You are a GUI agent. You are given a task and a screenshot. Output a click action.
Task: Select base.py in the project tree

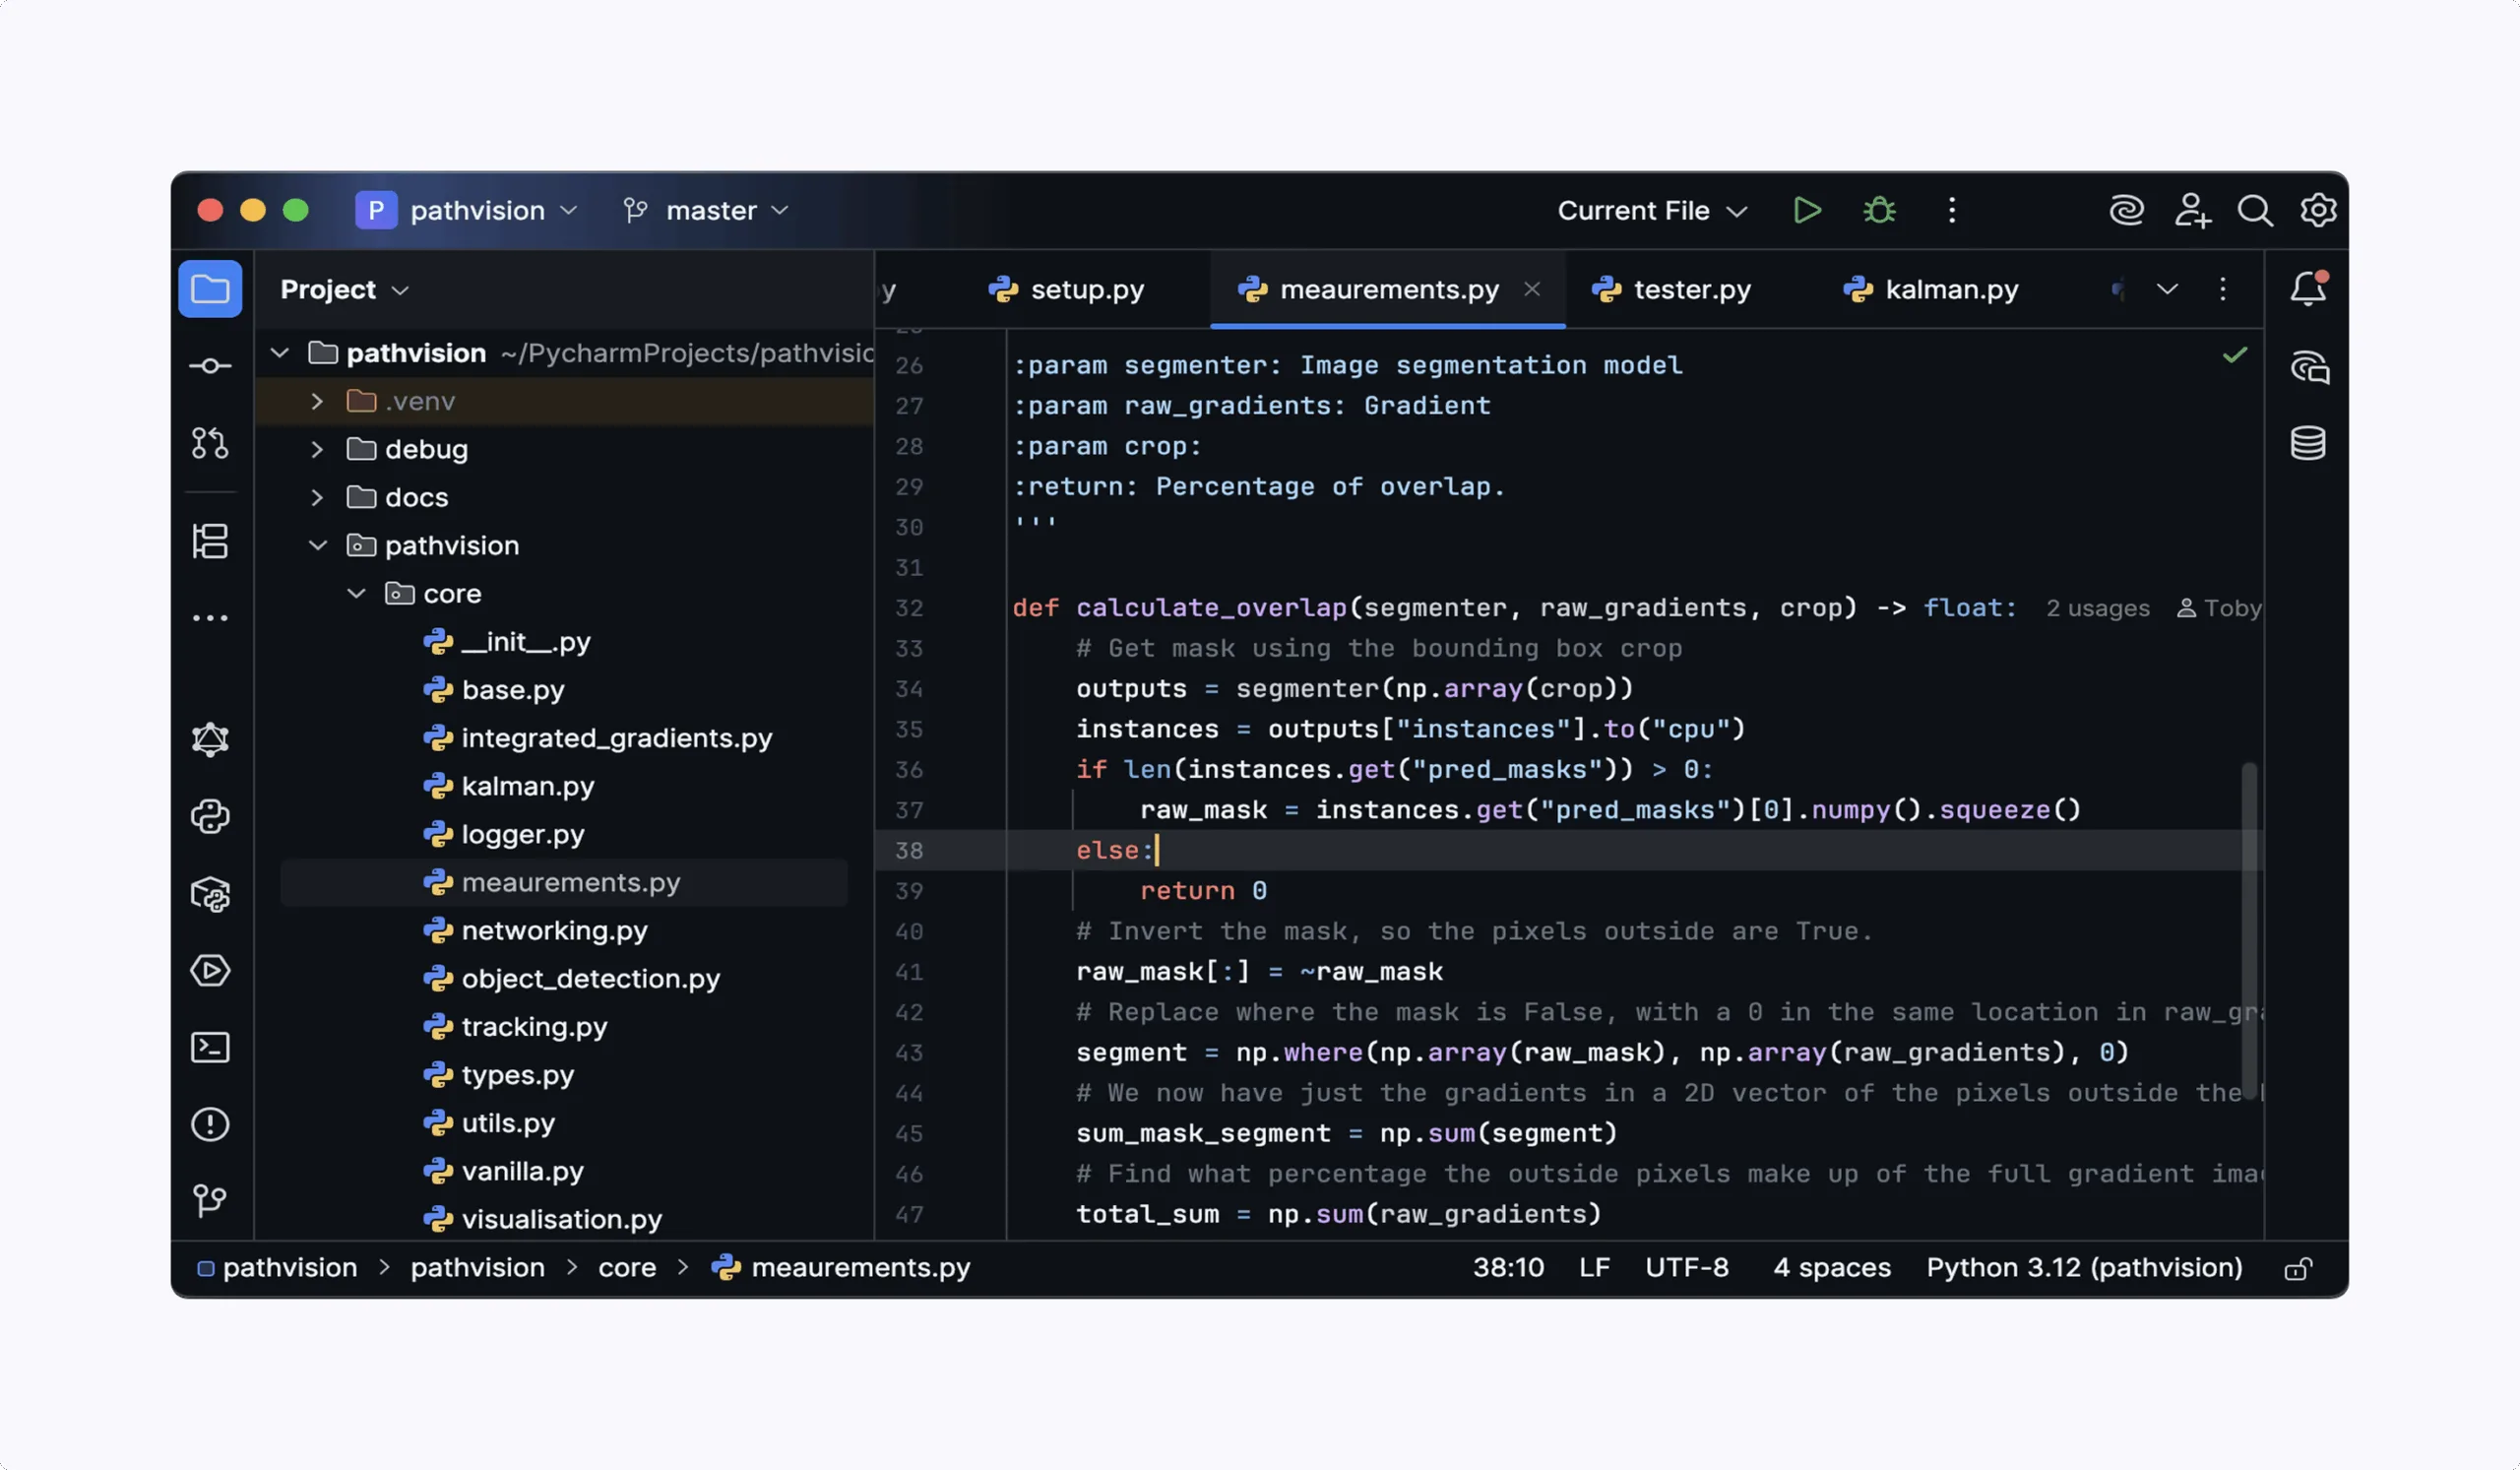pos(513,690)
